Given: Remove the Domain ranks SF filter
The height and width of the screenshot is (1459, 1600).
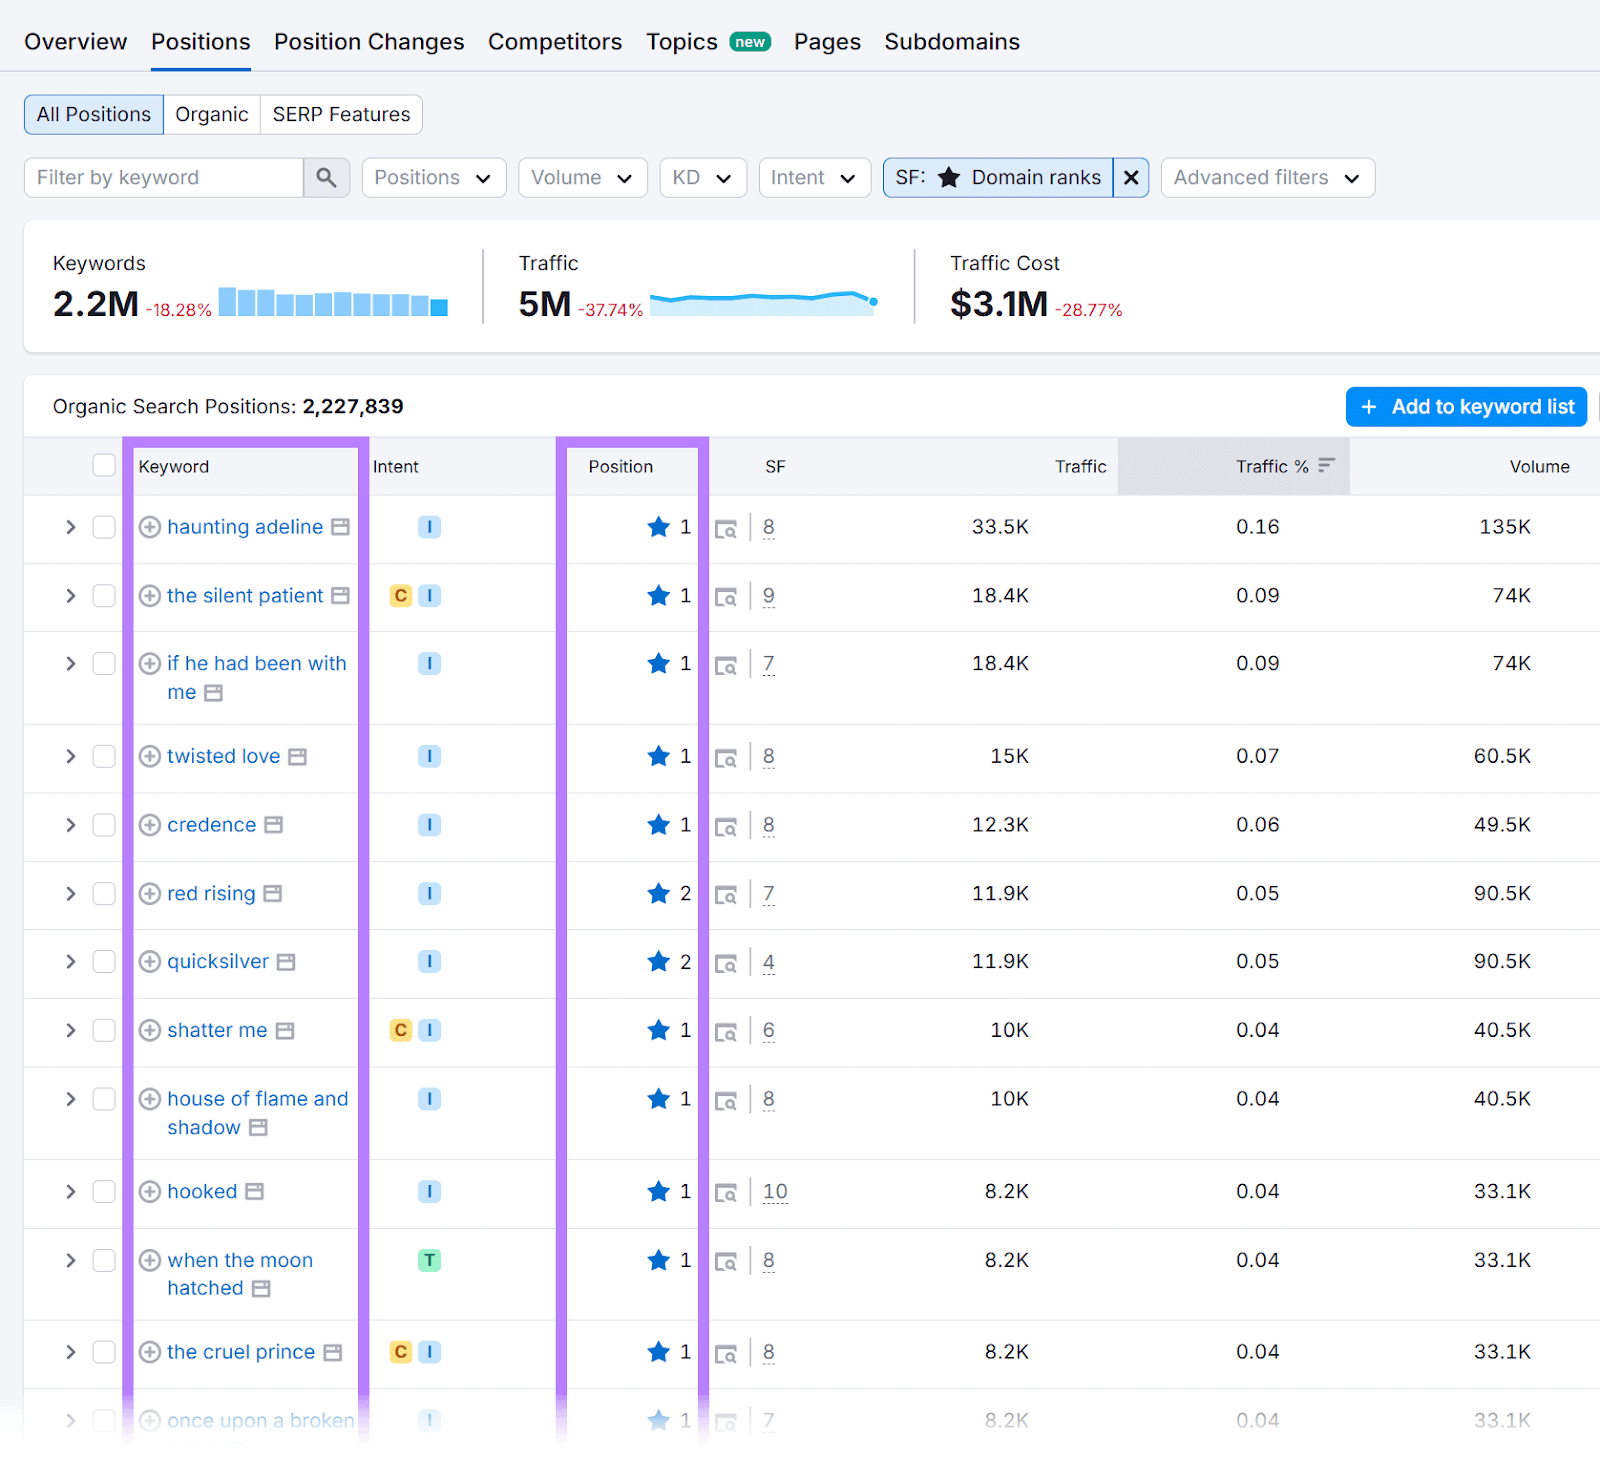Looking at the screenshot, I should tap(1131, 178).
